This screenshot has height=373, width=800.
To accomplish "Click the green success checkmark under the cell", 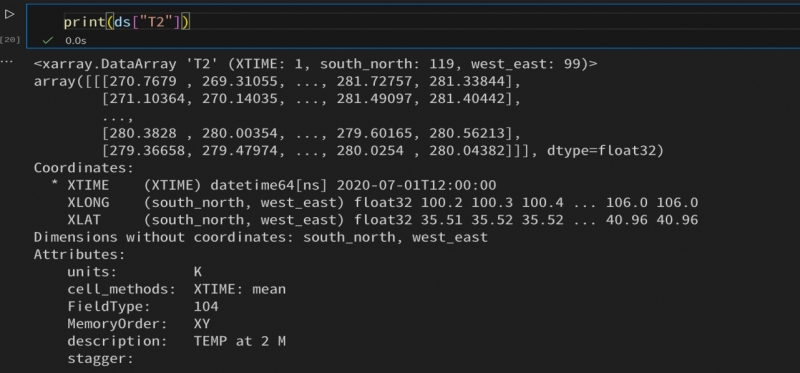I will [x=47, y=40].
